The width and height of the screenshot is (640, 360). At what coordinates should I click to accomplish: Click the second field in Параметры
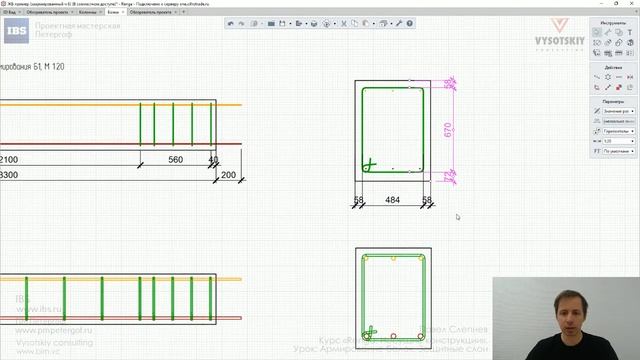(619, 121)
